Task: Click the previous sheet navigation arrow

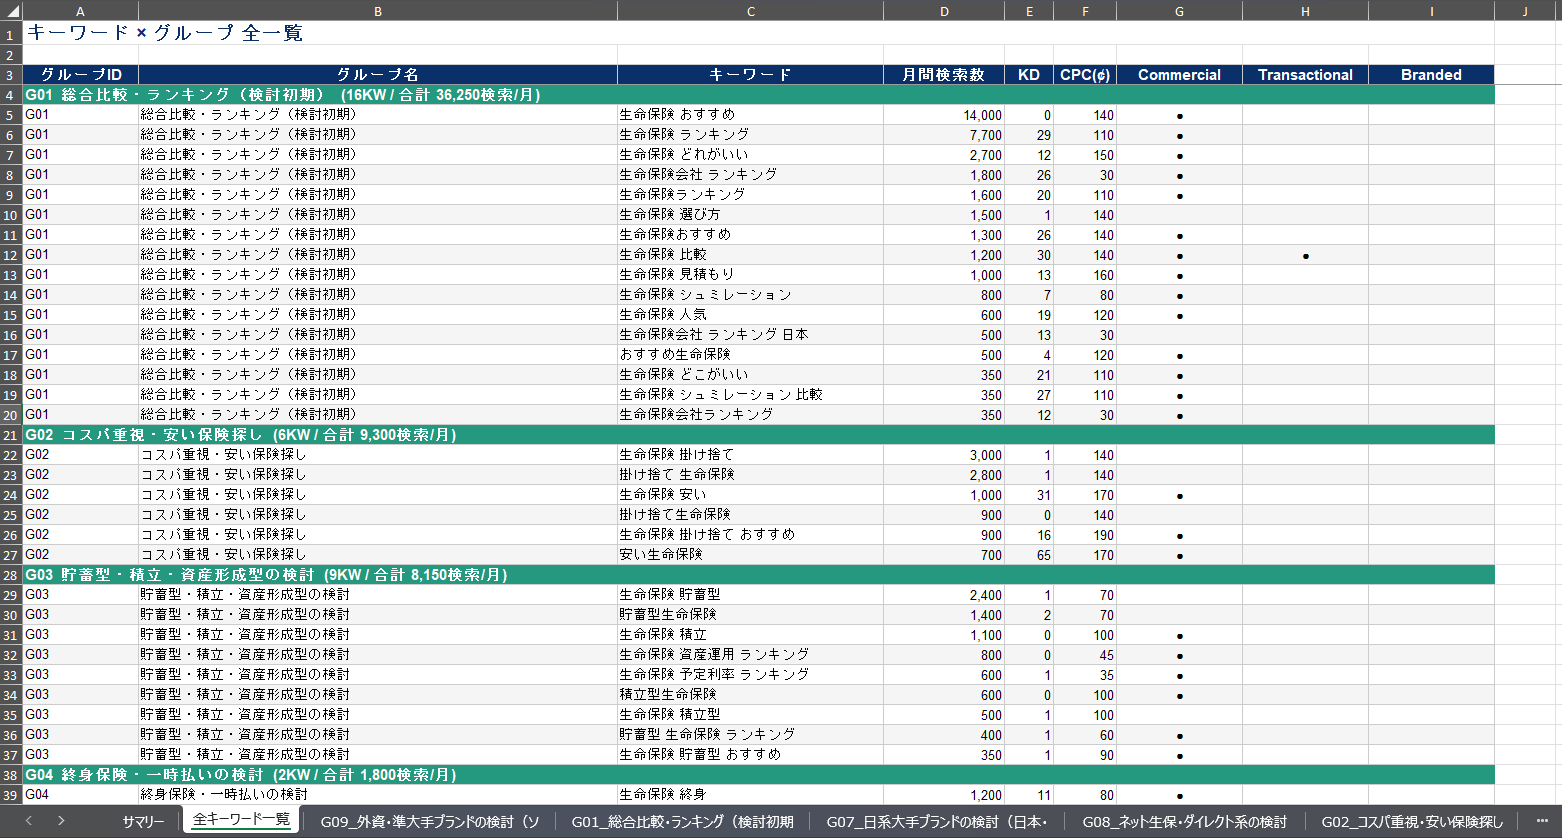Action: click(x=28, y=821)
